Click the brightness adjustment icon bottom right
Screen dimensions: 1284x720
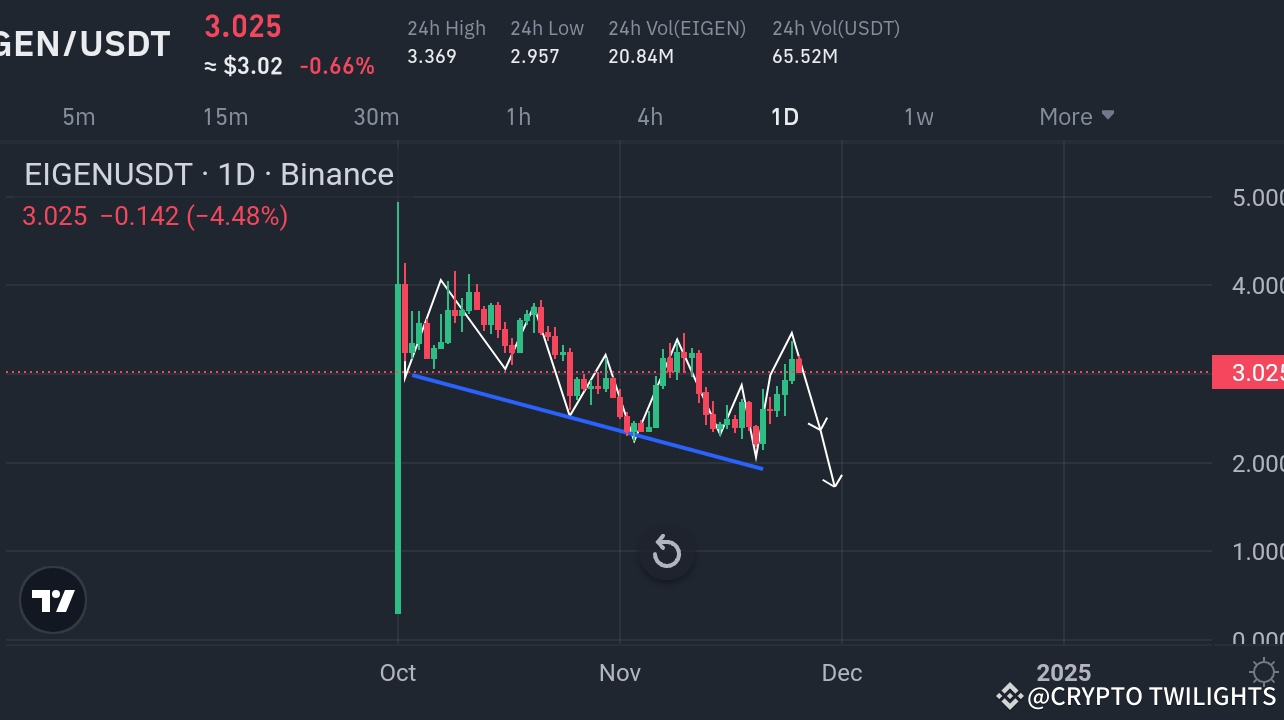click(1262, 672)
